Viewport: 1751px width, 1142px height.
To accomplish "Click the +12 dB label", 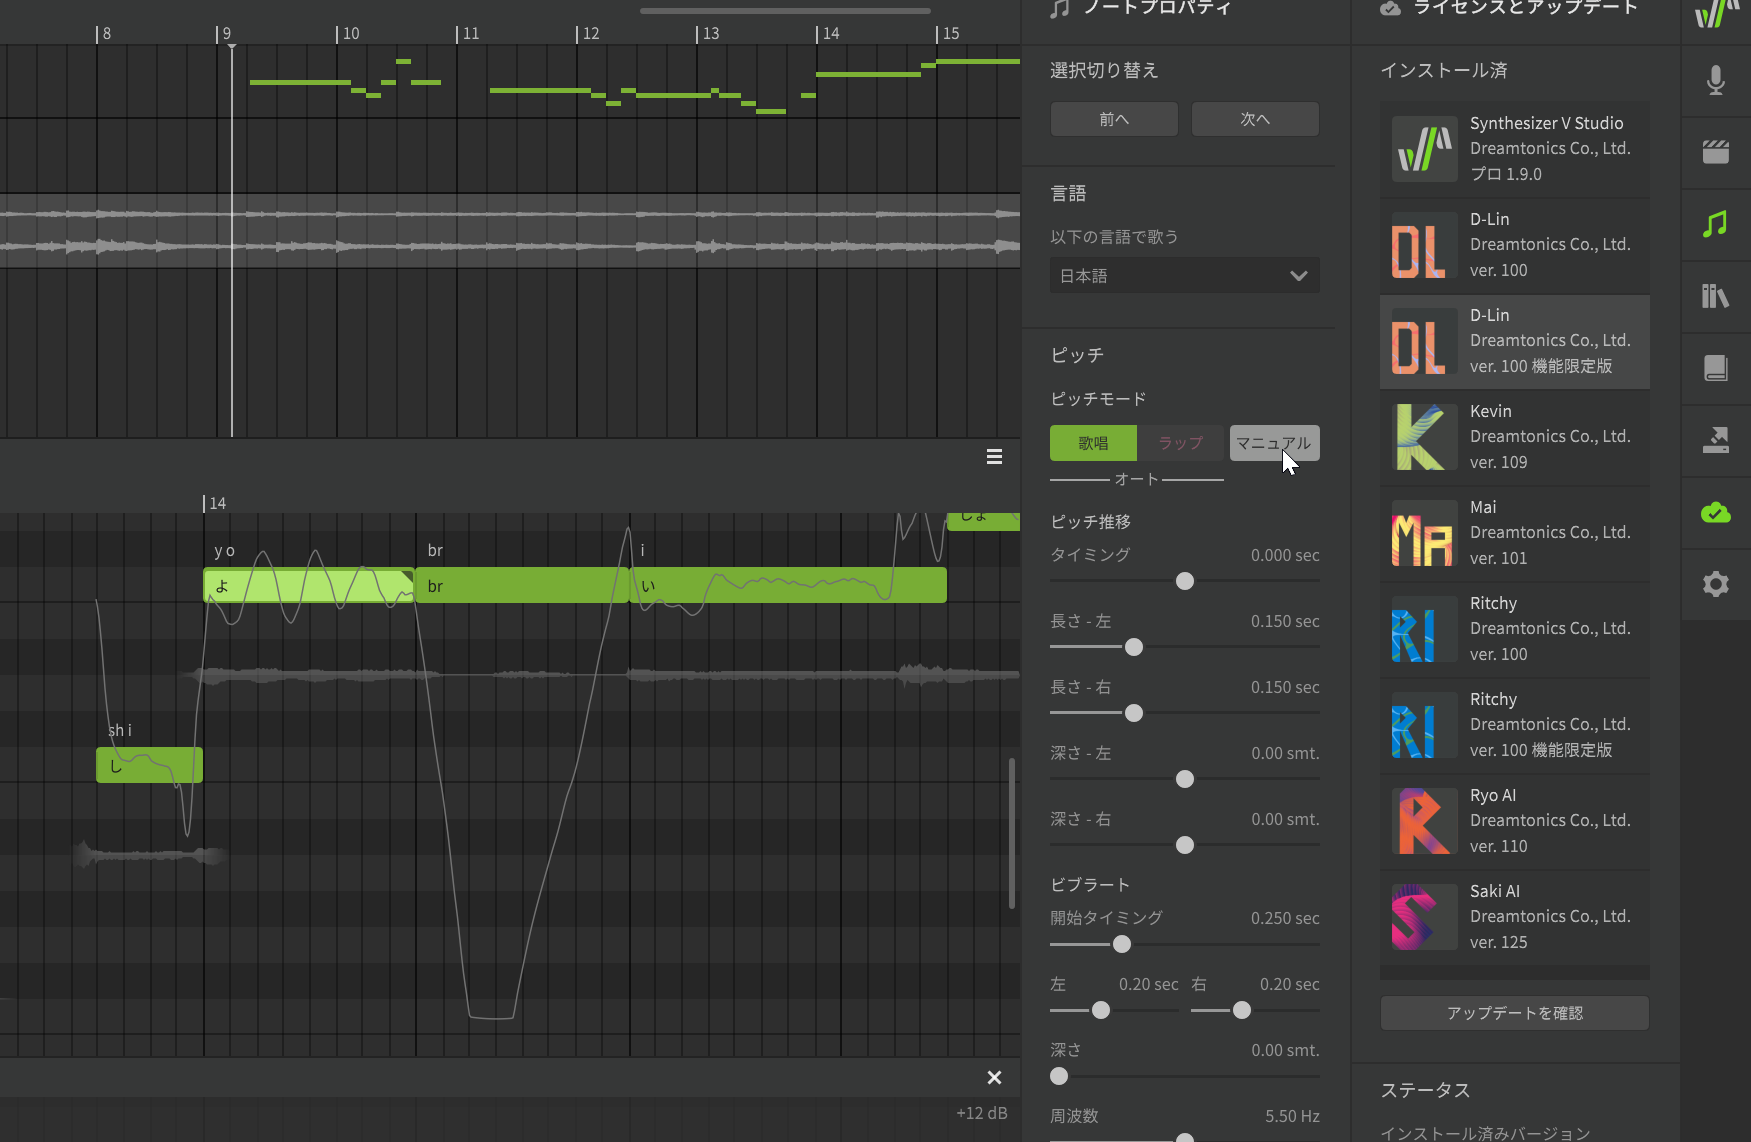I will coord(981,1113).
